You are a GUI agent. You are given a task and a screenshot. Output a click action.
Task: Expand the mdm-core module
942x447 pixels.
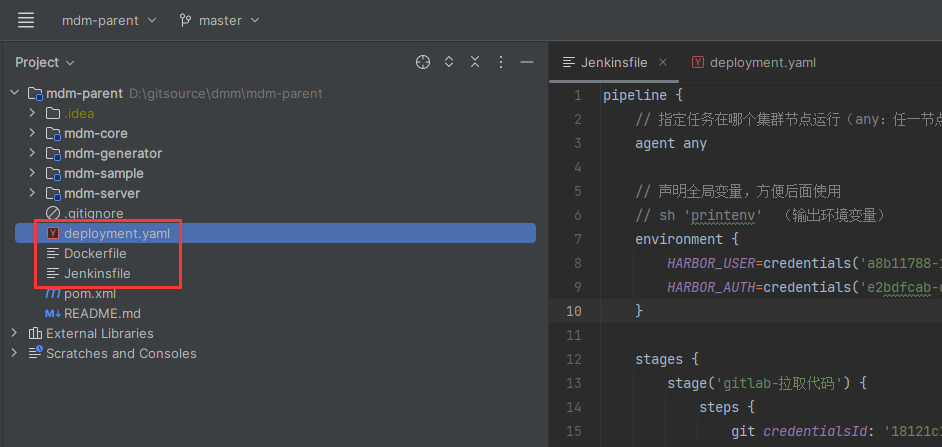point(32,133)
